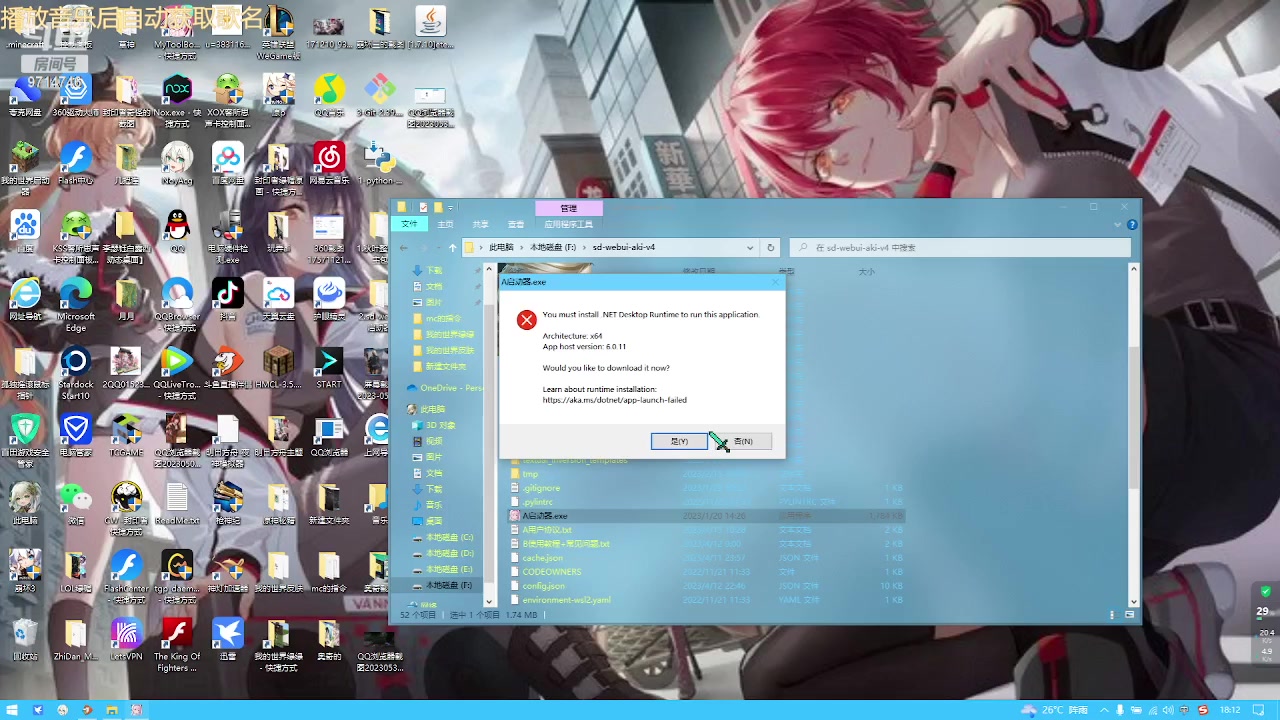Screen dimensions: 1280x720
Task: Click the File Explorer taskbar icon
Action: click(112, 710)
